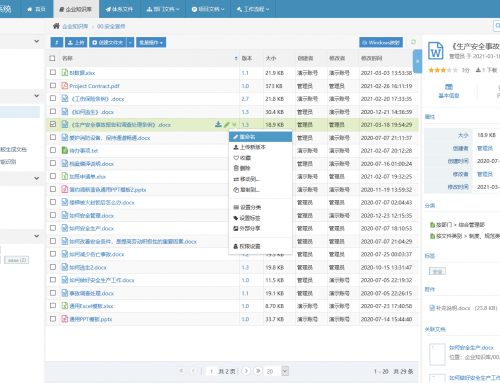Image resolution: width=500 pixels, height=383 pixels.
Task: Click the sort arrows in the 名称 column header
Action: click(x=236, y=58)
